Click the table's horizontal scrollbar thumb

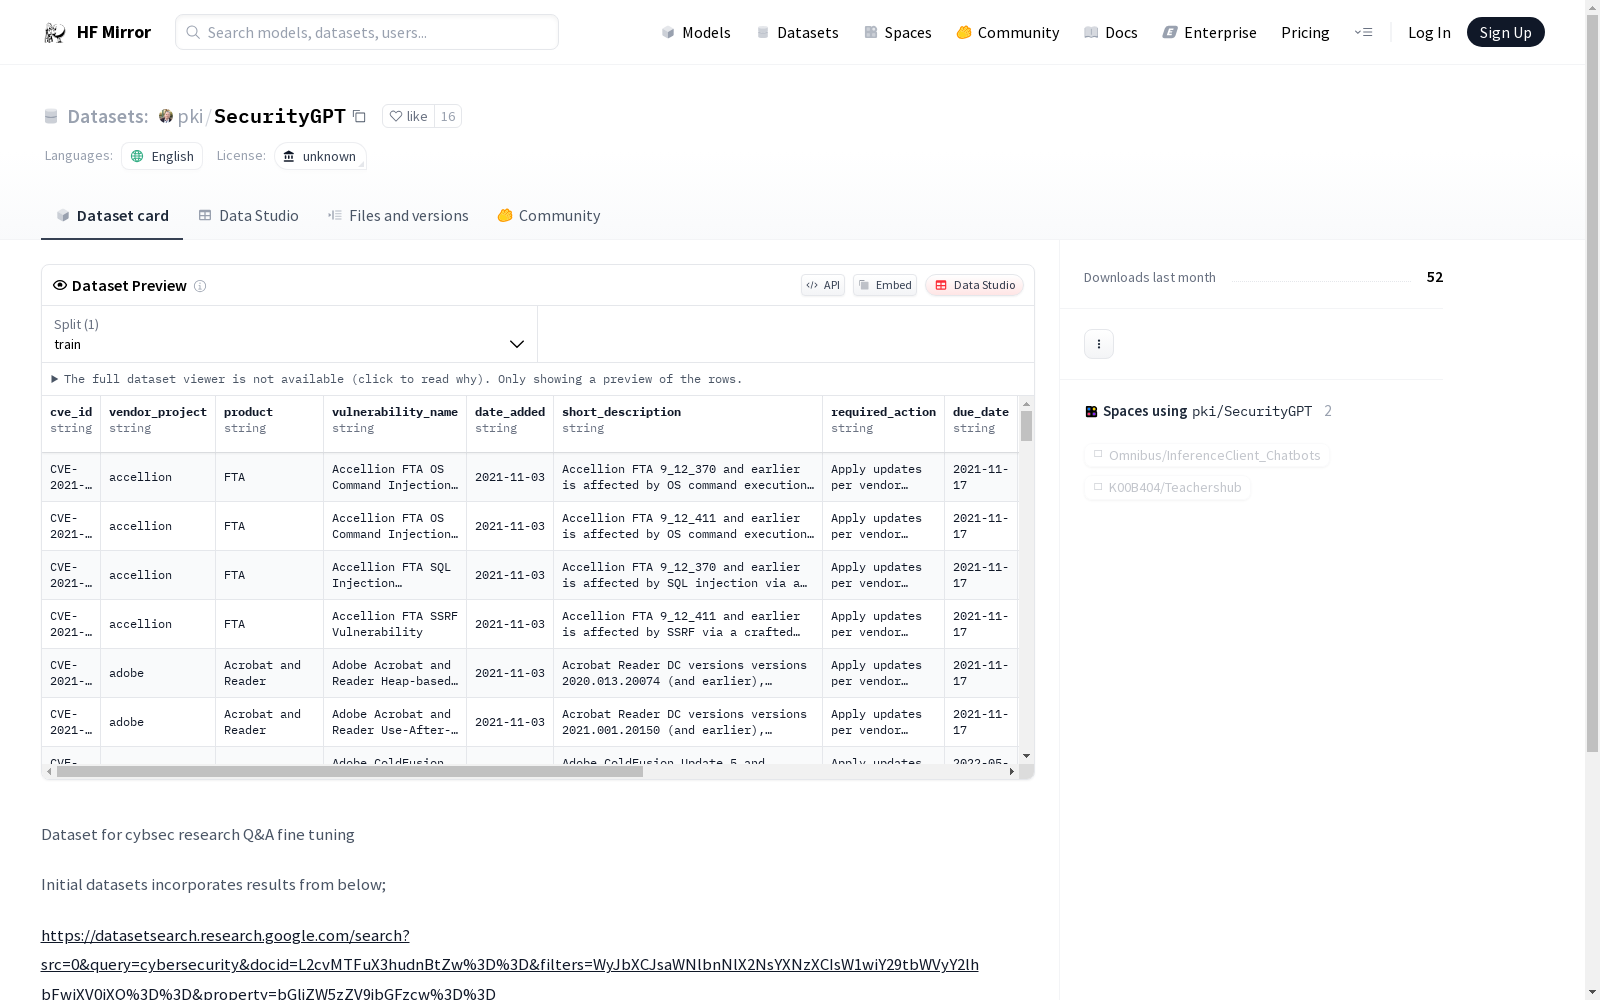coord(350,772)
